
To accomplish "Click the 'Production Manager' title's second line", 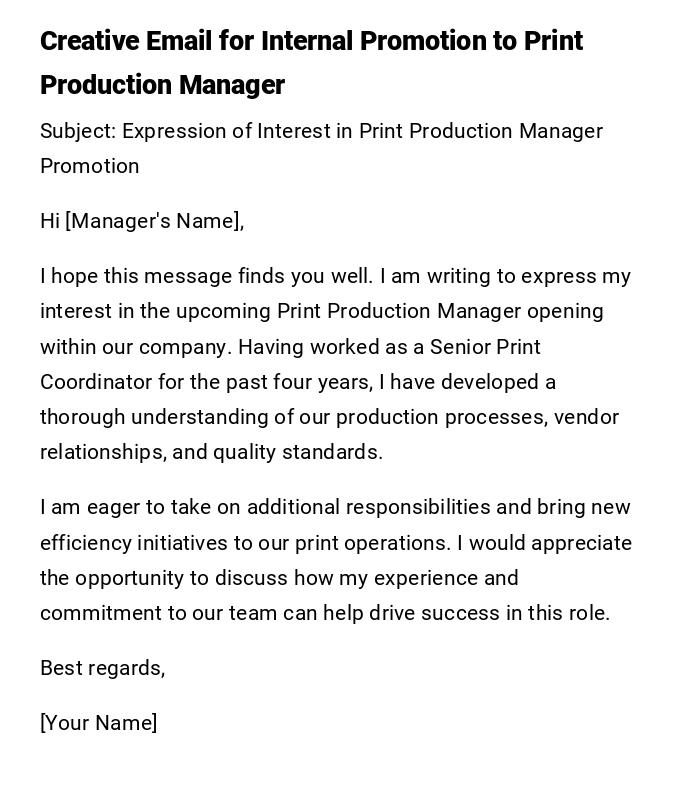I will [x=162, y=85].
